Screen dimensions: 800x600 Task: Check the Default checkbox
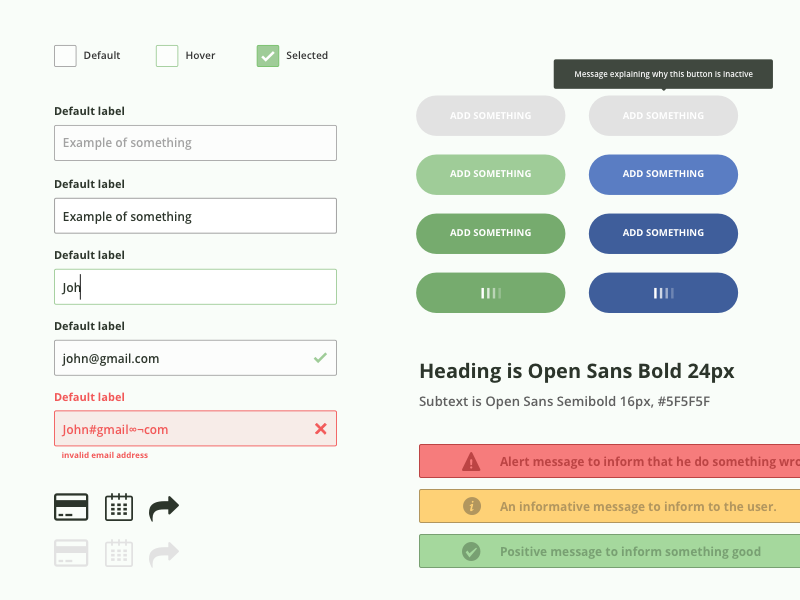[x=65, y=56]
